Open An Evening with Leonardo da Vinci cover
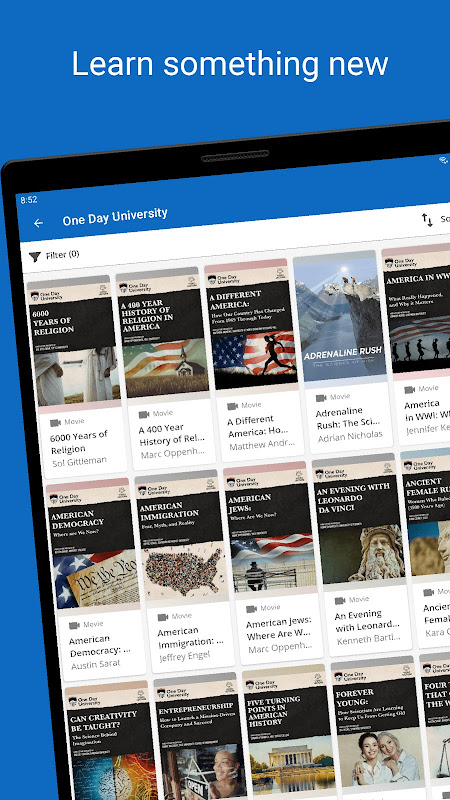This screenshot has width=450, height=800. pos(359,520)
